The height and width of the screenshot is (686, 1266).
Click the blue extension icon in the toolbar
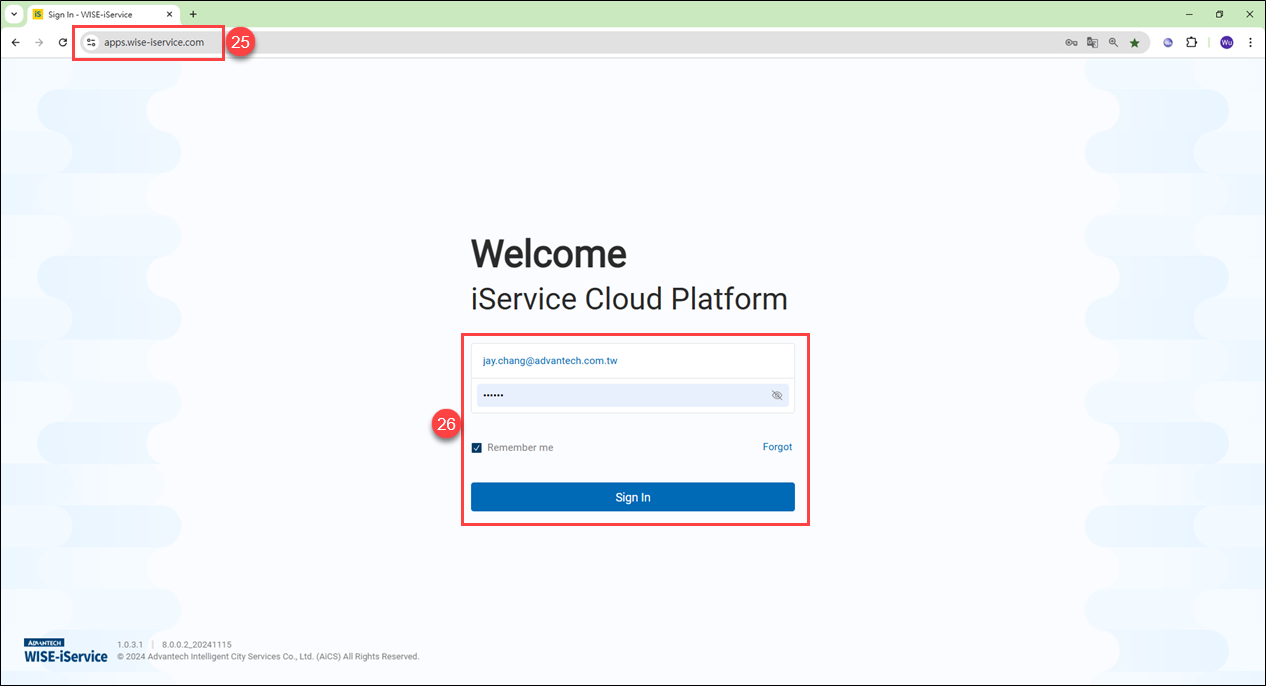(x=1167, y=42)
